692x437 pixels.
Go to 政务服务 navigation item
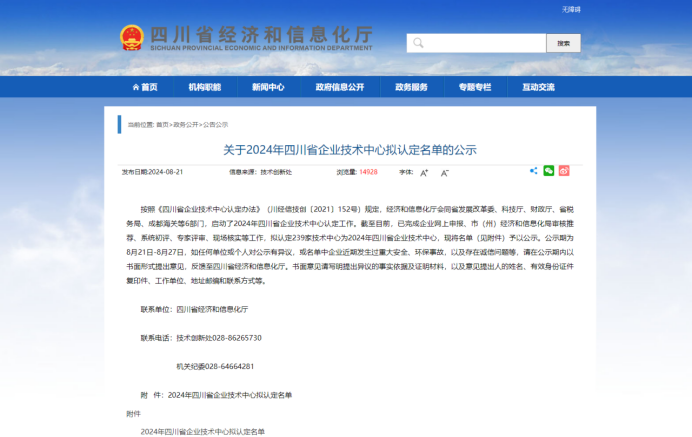411,87
